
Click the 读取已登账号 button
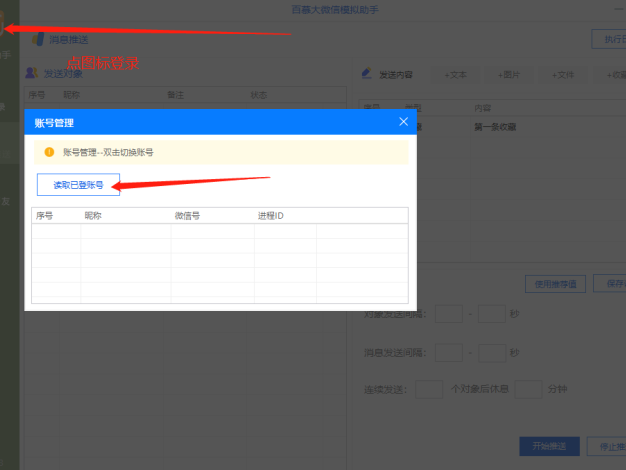(78, 184)
